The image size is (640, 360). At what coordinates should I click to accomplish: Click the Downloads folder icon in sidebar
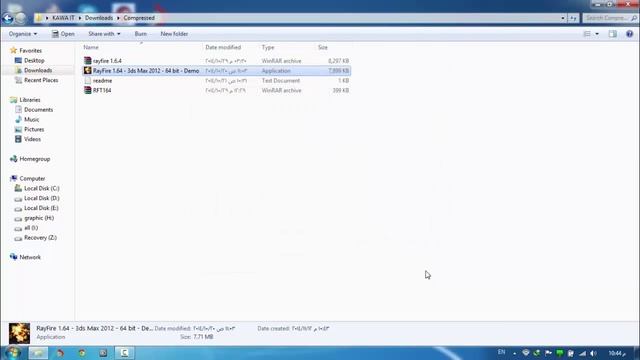18,70
